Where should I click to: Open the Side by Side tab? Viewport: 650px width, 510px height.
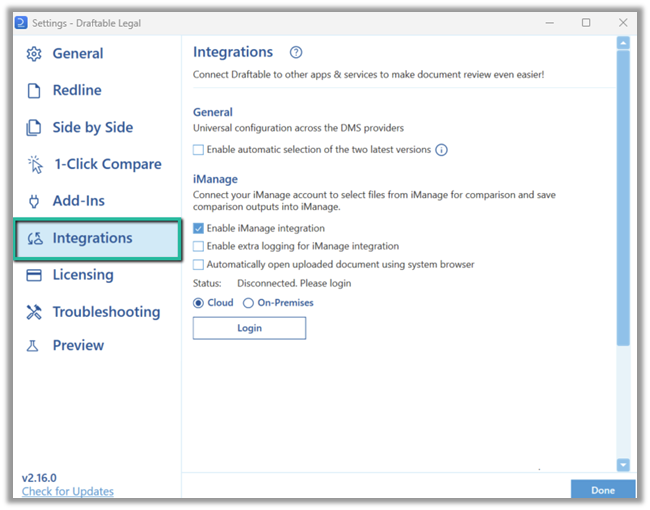coord(93,127)
